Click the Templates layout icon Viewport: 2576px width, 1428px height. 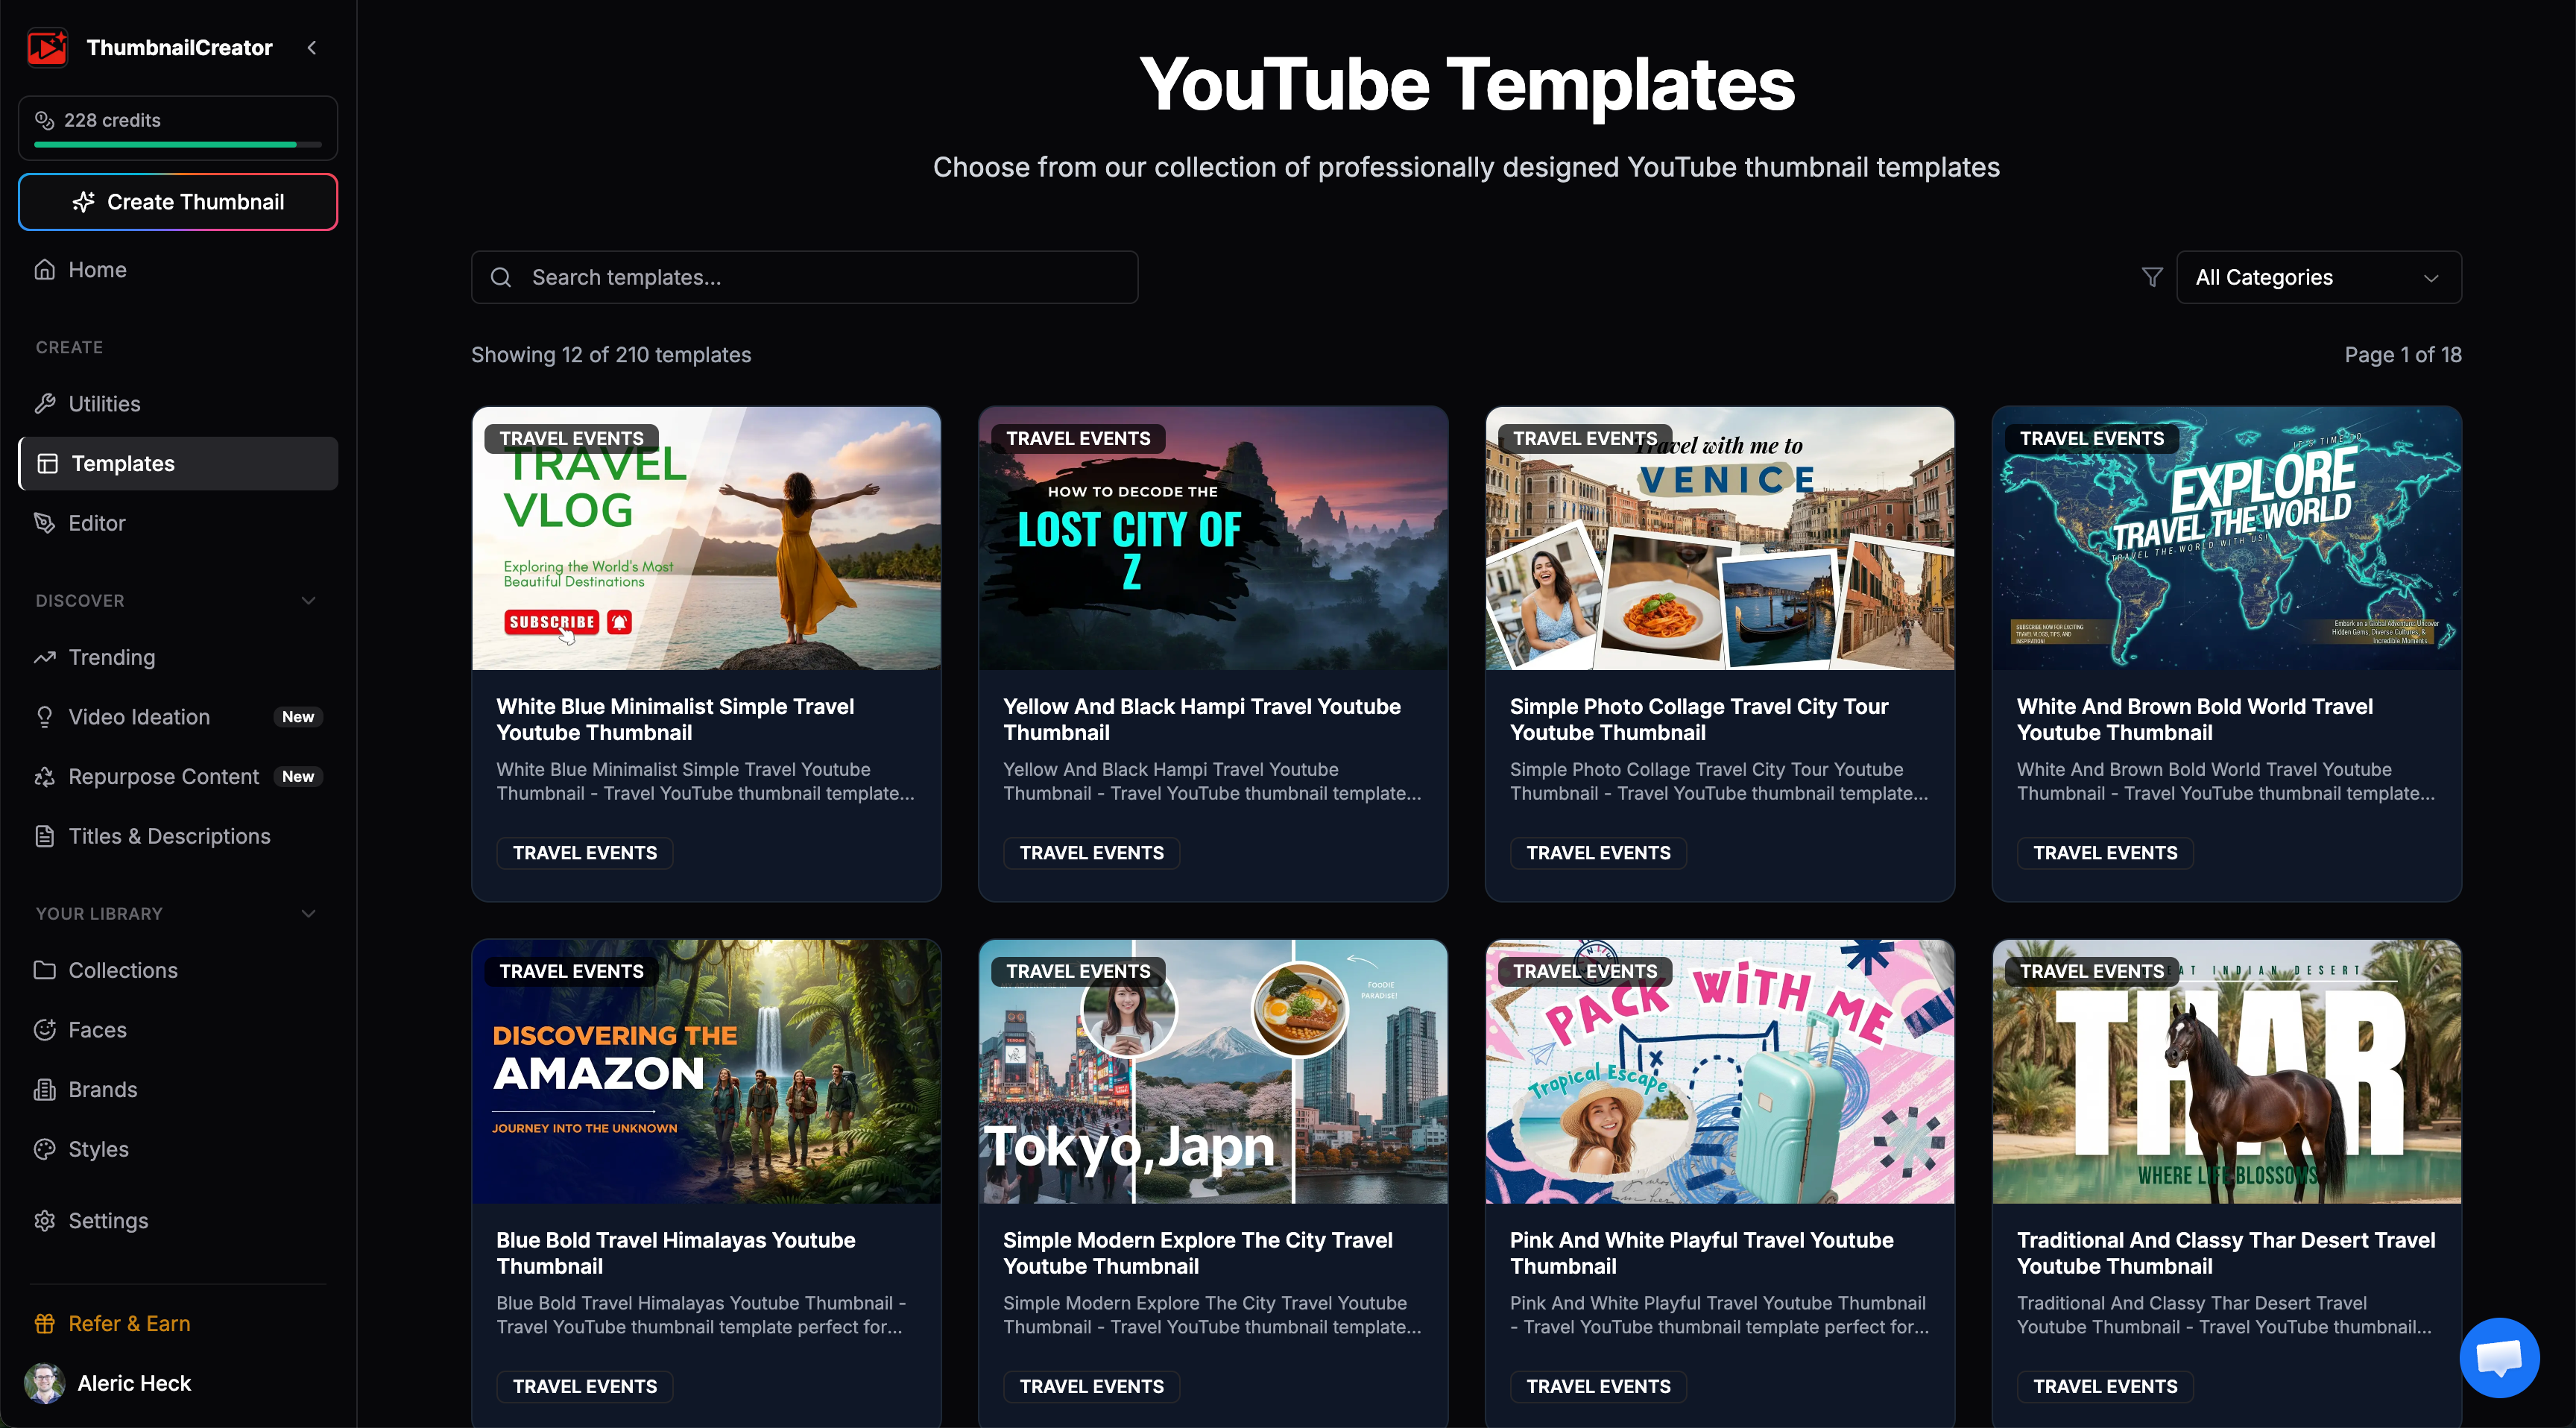[47, 463]
